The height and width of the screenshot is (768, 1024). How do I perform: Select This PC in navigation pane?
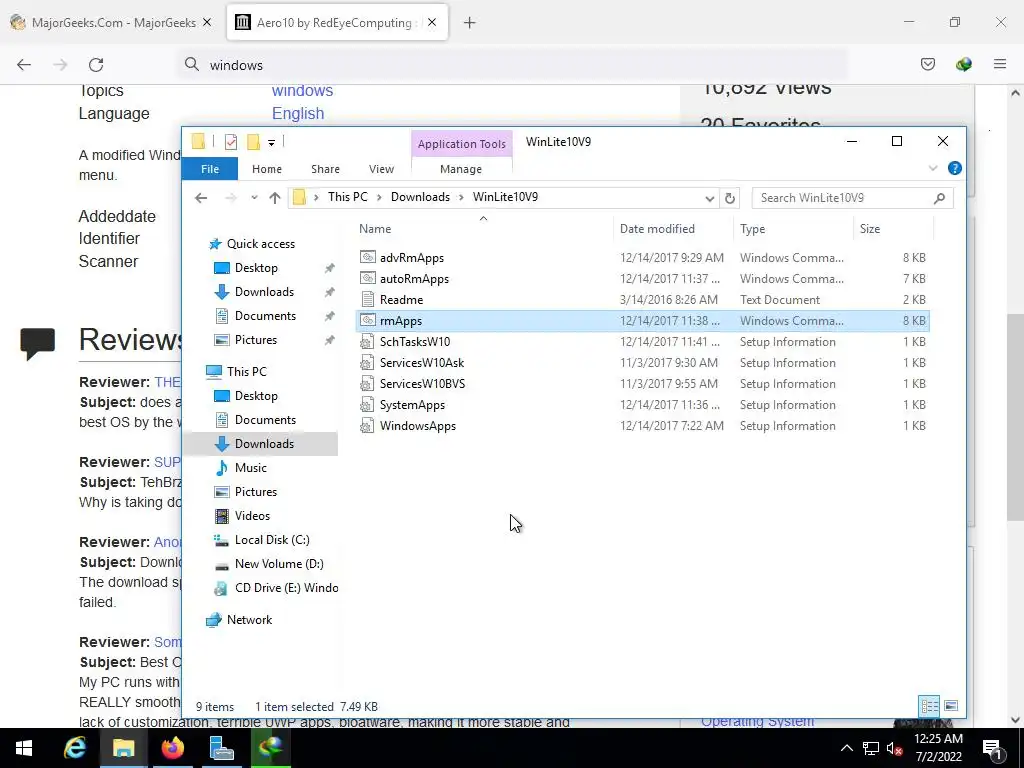[246, 372]
